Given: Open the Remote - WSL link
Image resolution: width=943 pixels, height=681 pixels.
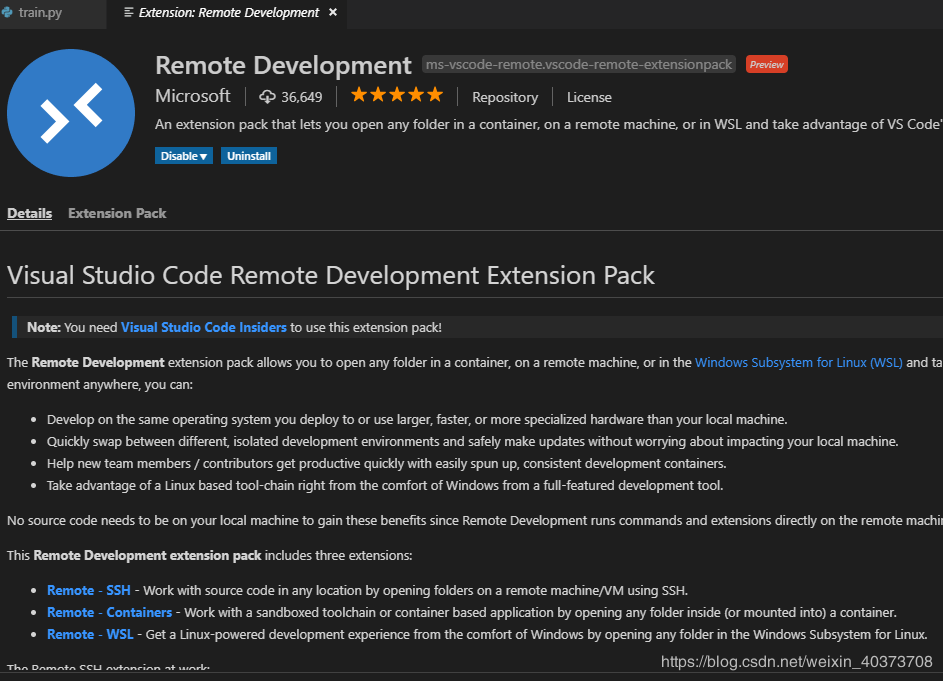Looking at the screenshot, I should point(90,634).
